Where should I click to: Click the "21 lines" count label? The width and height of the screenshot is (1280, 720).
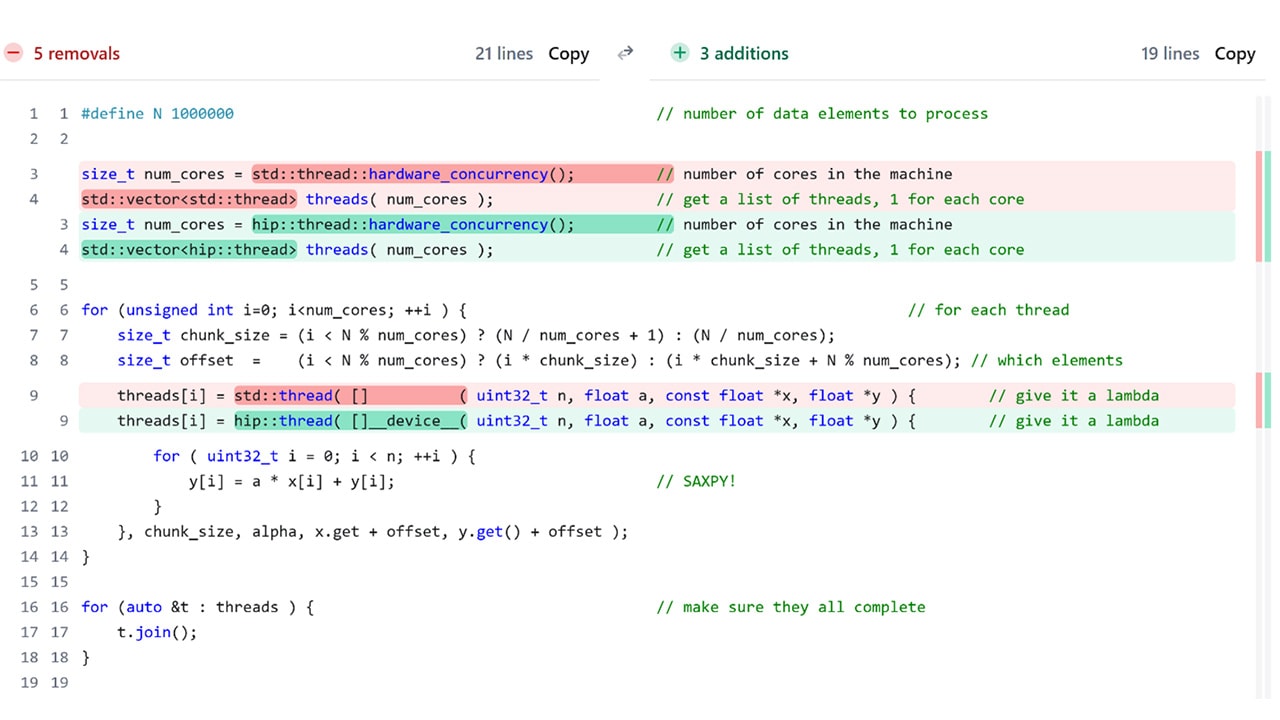tap(504, 54)
